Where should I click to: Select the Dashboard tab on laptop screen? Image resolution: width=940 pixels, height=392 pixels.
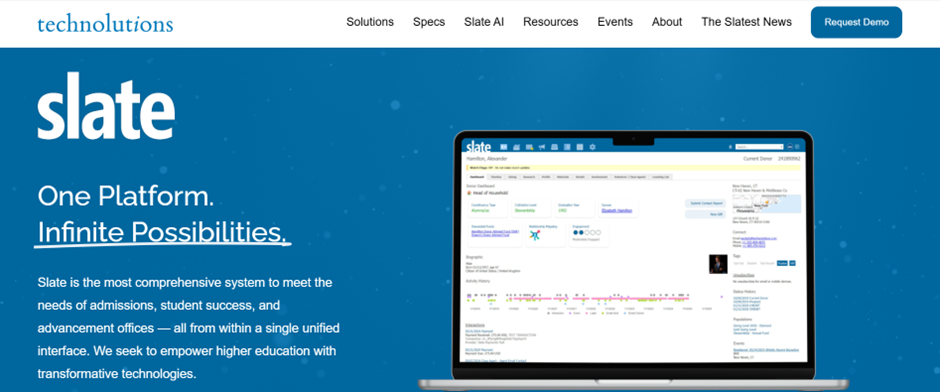477,177
